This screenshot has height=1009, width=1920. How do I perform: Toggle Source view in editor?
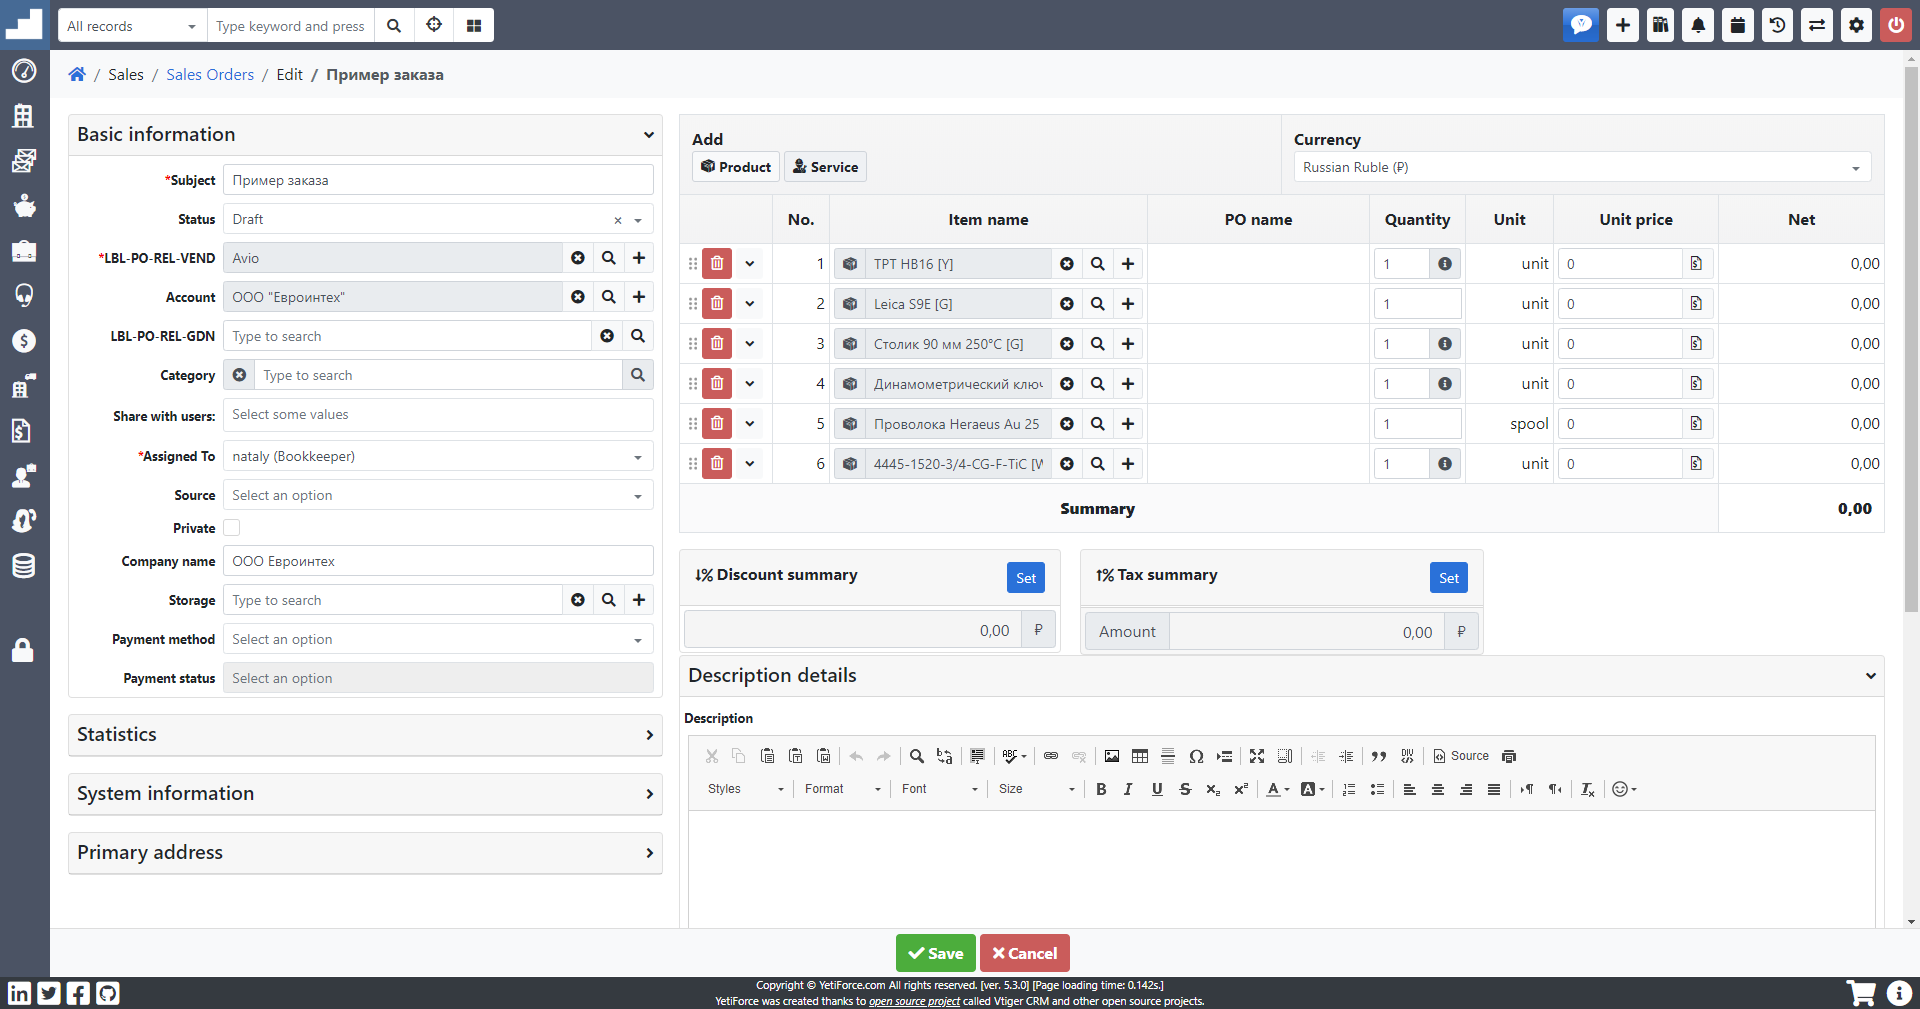click(1461, 756)
